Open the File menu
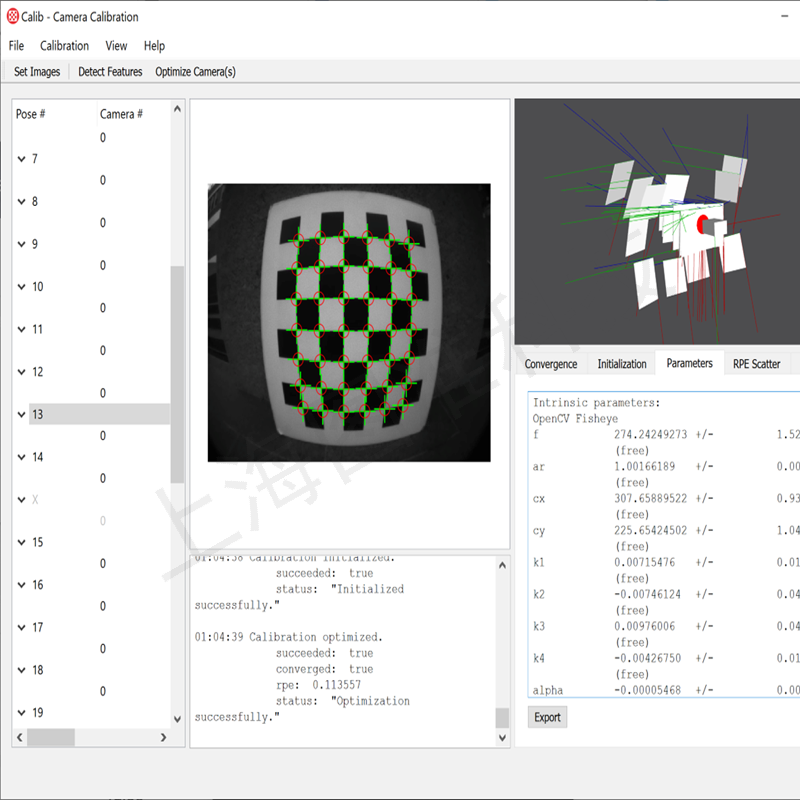This screenshot has height=800, width=800. (x=16, y=46)
